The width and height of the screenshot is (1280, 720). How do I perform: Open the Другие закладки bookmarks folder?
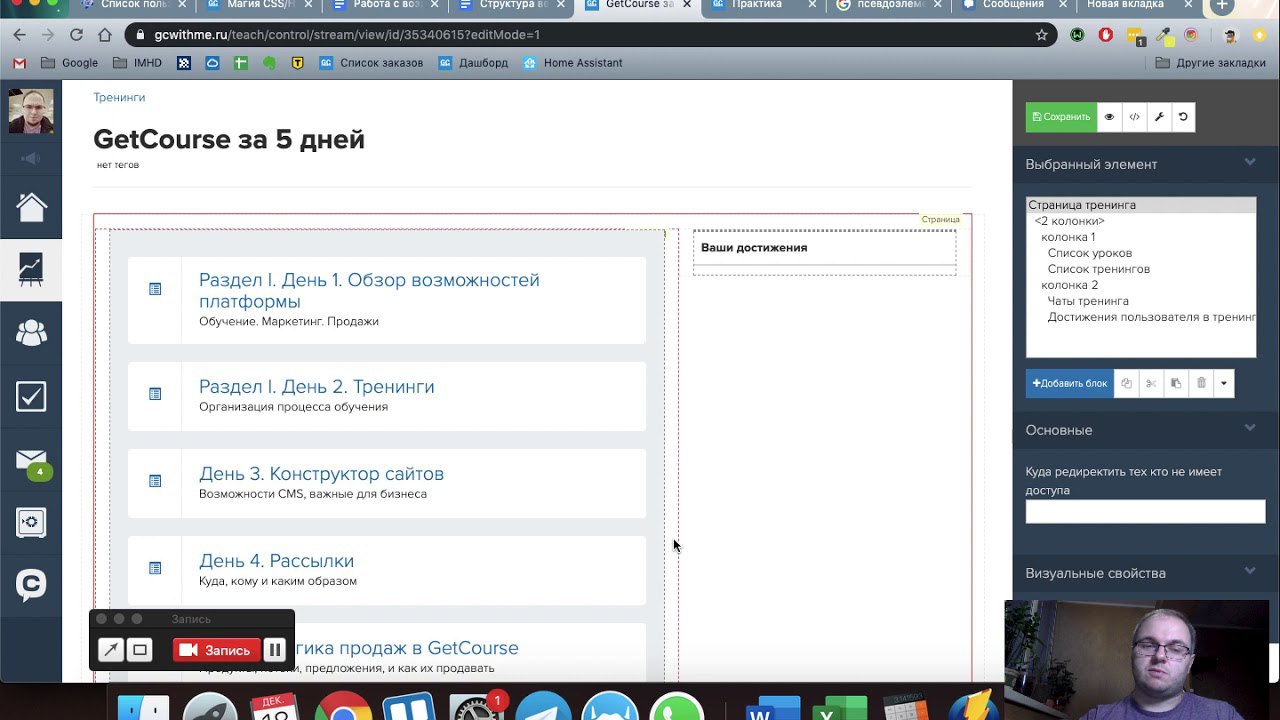[1210, 63]
